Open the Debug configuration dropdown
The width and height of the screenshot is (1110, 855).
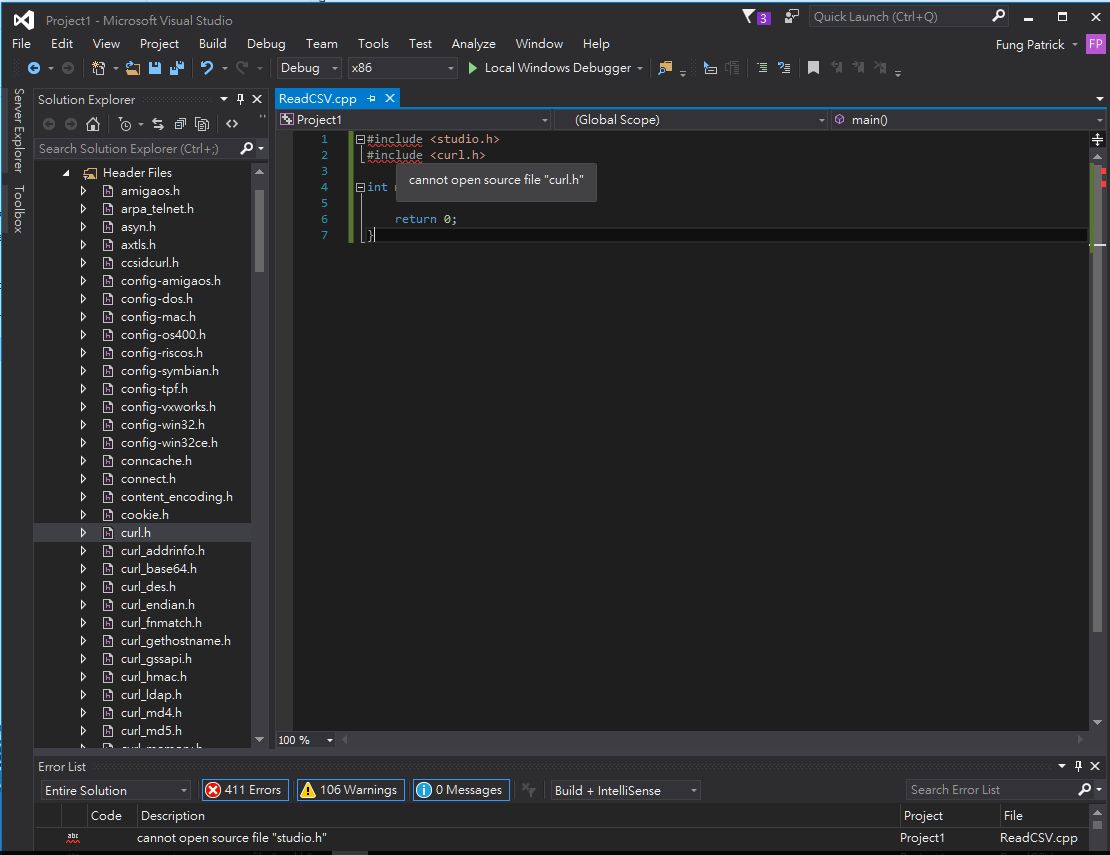click(x=309, y=68)
